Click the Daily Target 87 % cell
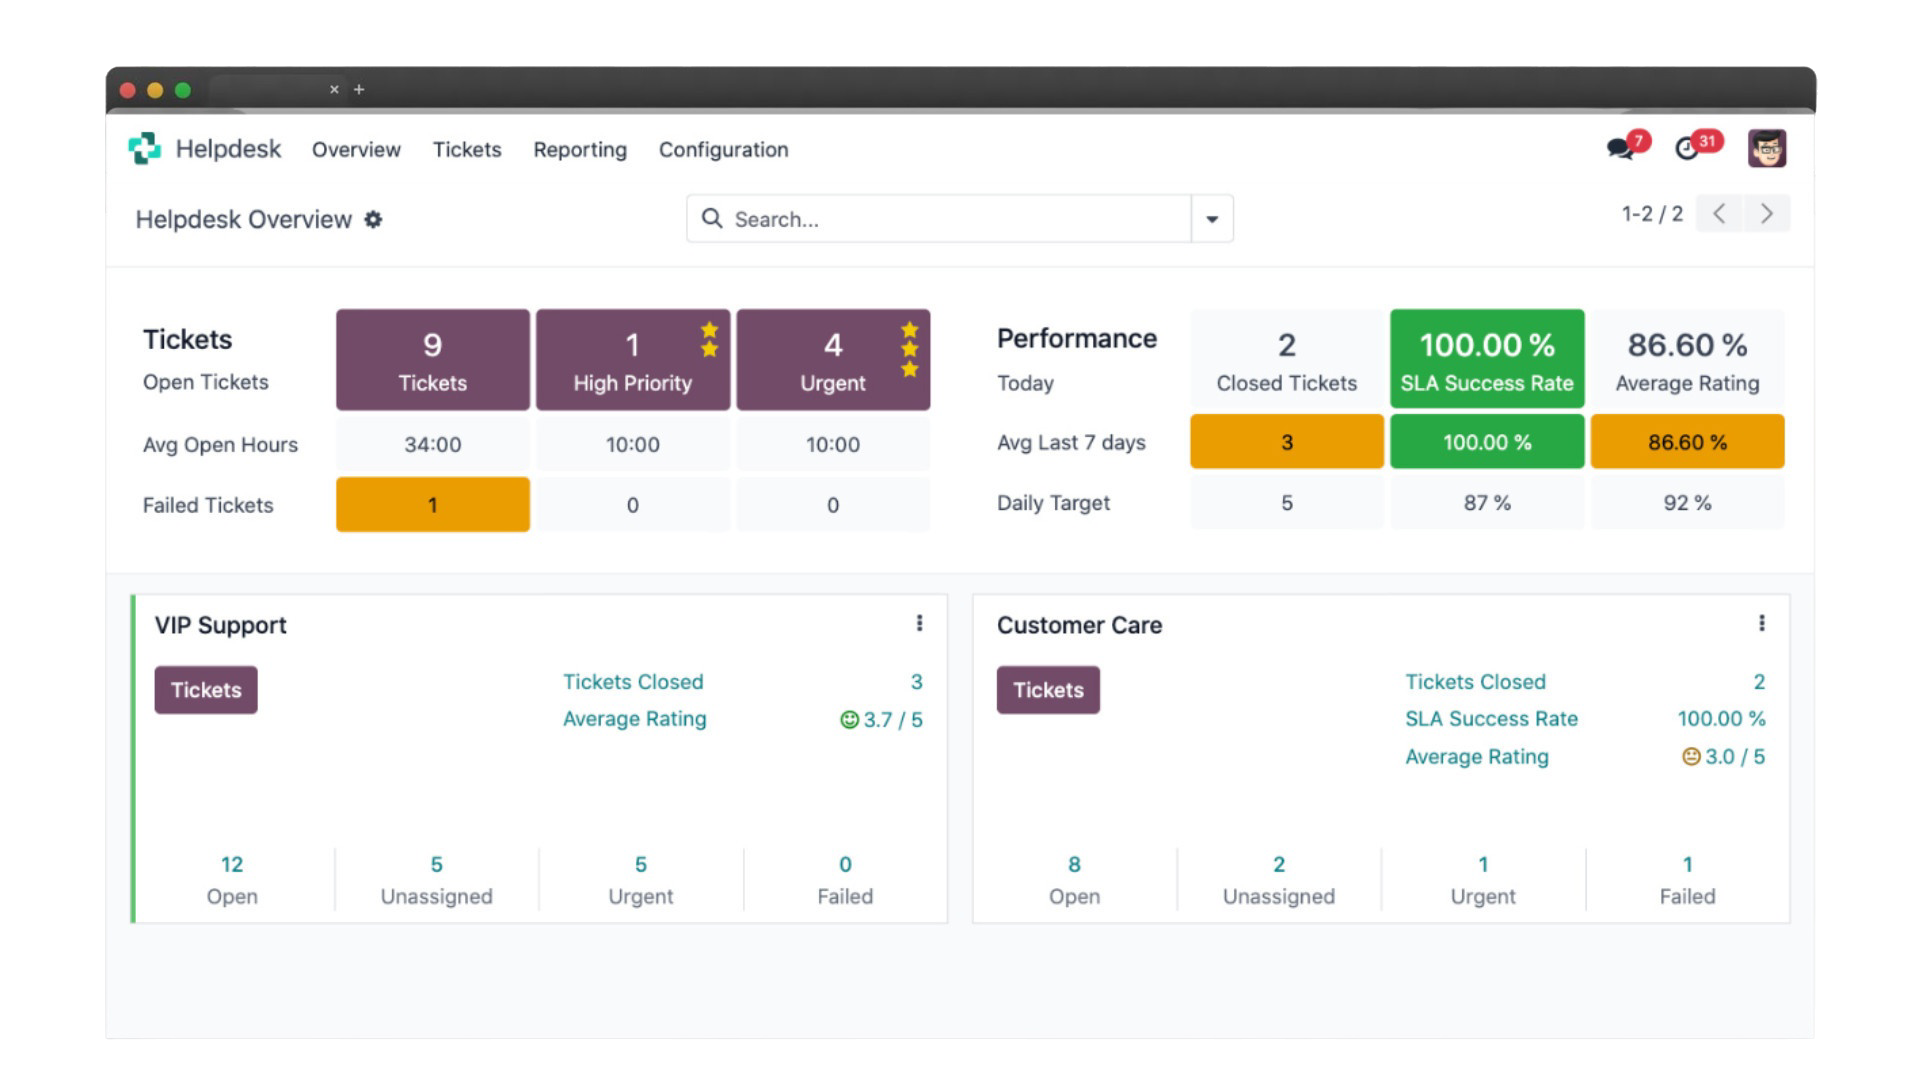 [x=1487, y=503]
